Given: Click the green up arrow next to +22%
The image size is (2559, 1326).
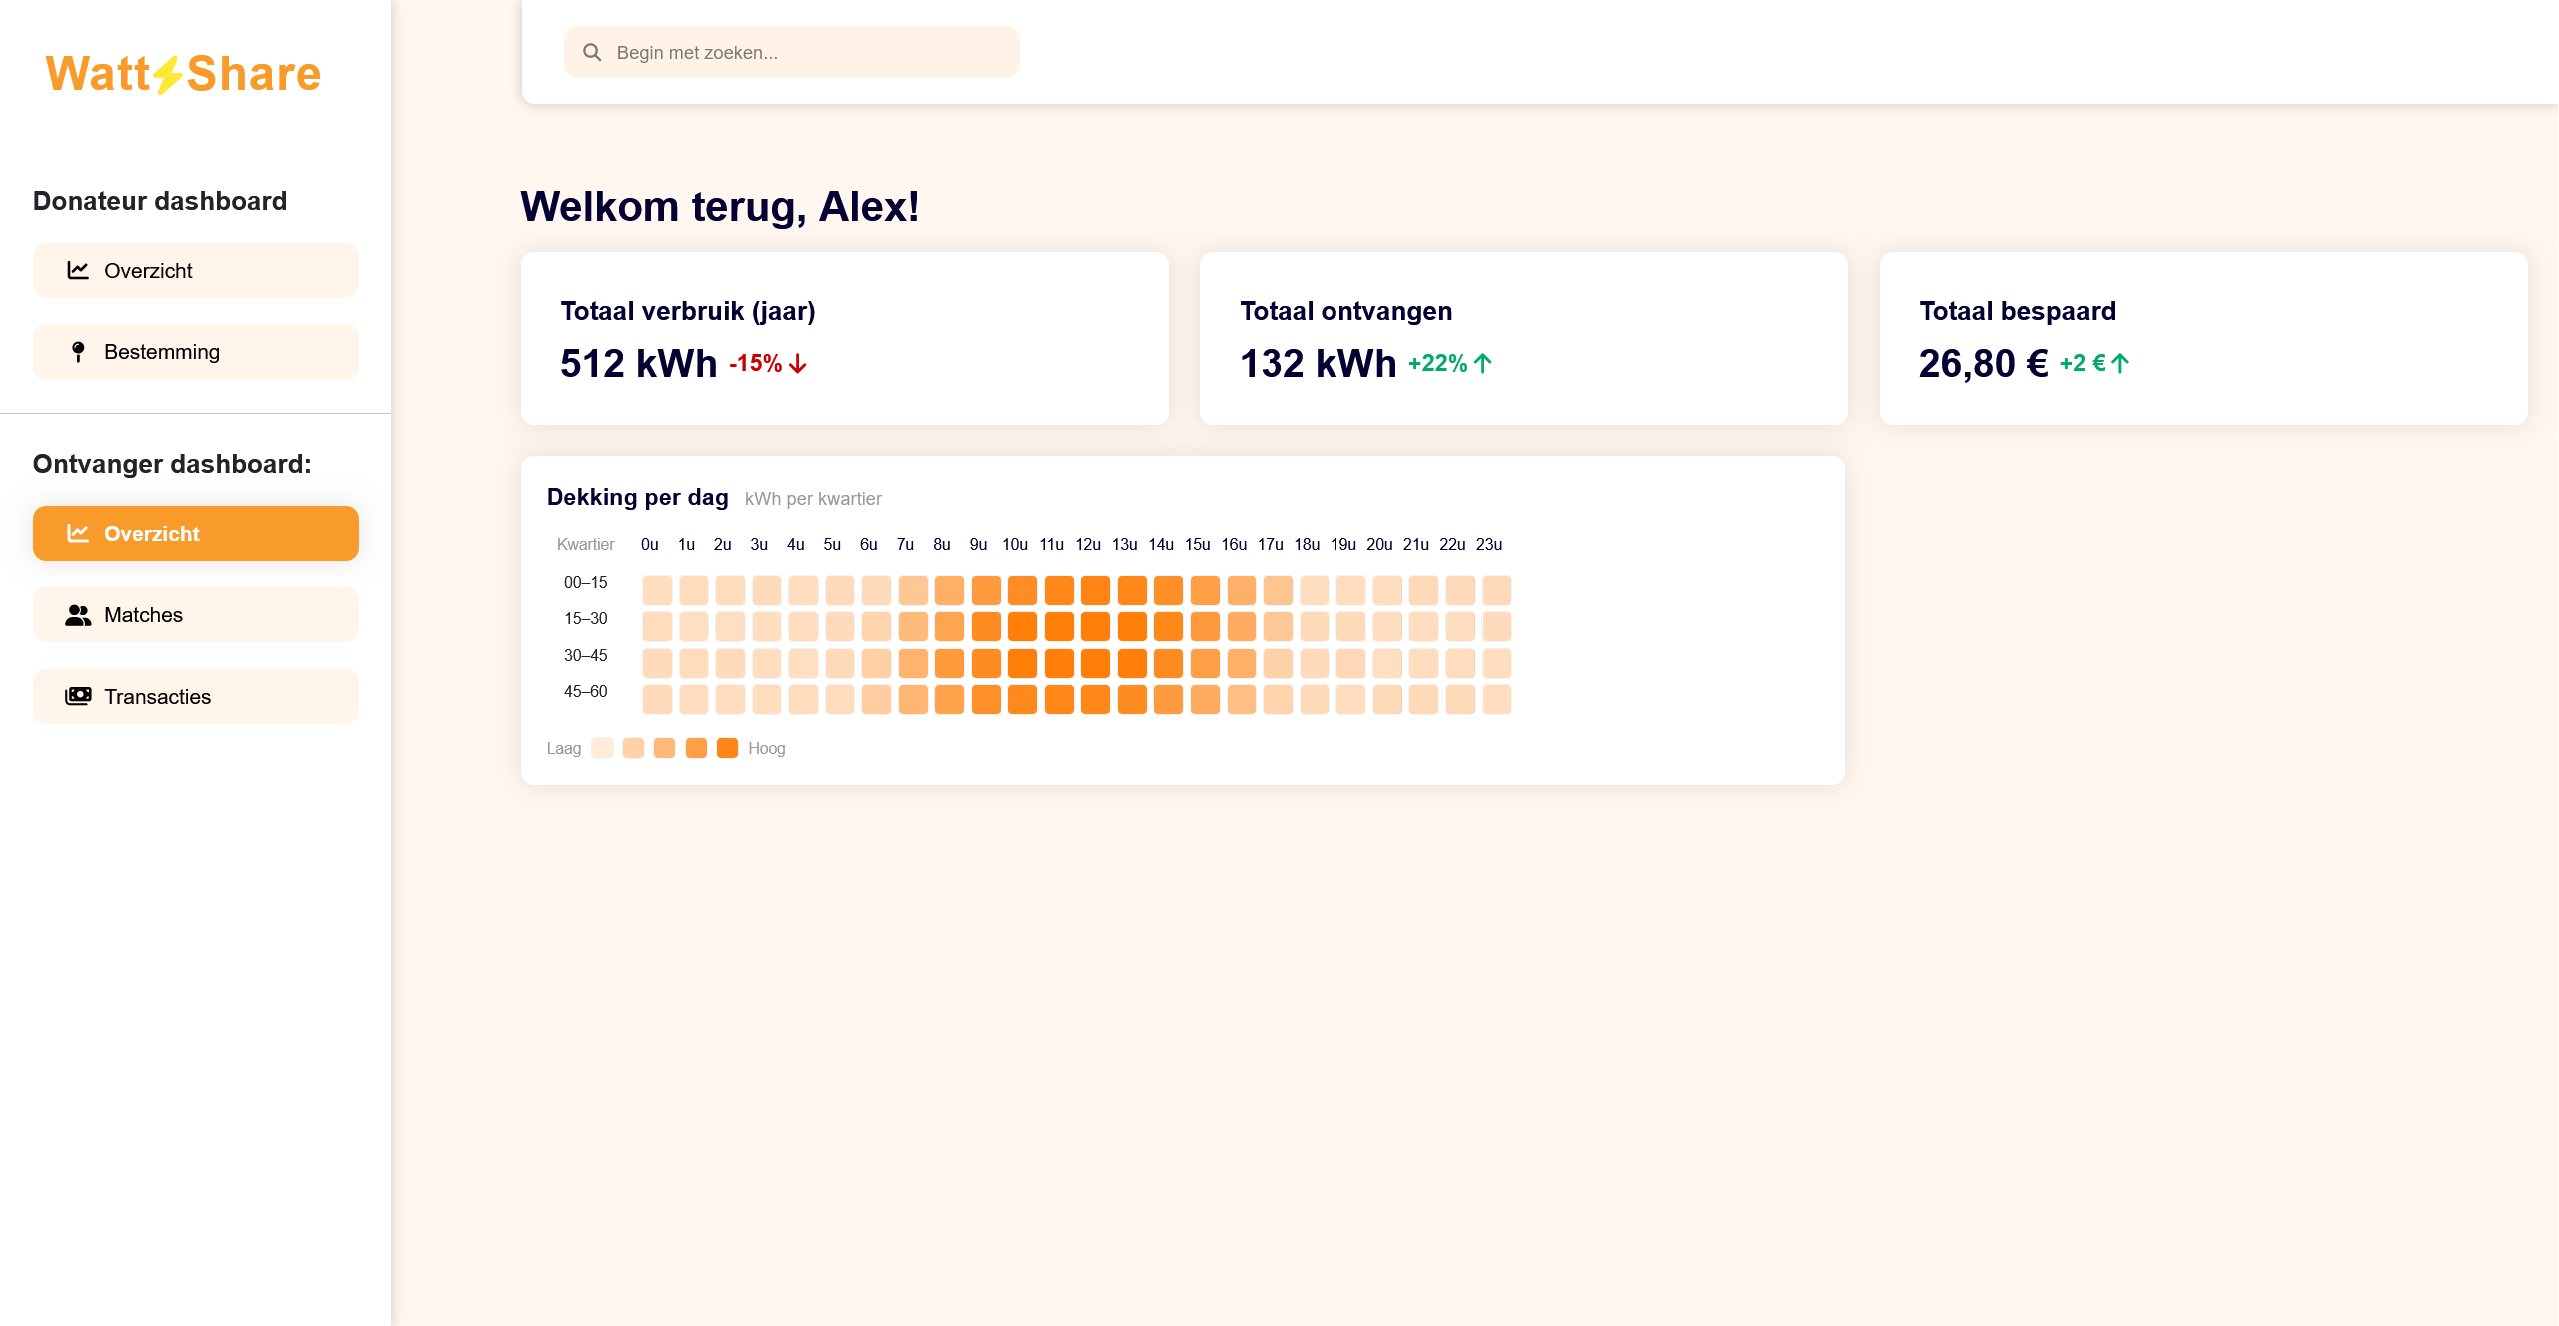Looking at the screenshot, I should point(1483,363).
